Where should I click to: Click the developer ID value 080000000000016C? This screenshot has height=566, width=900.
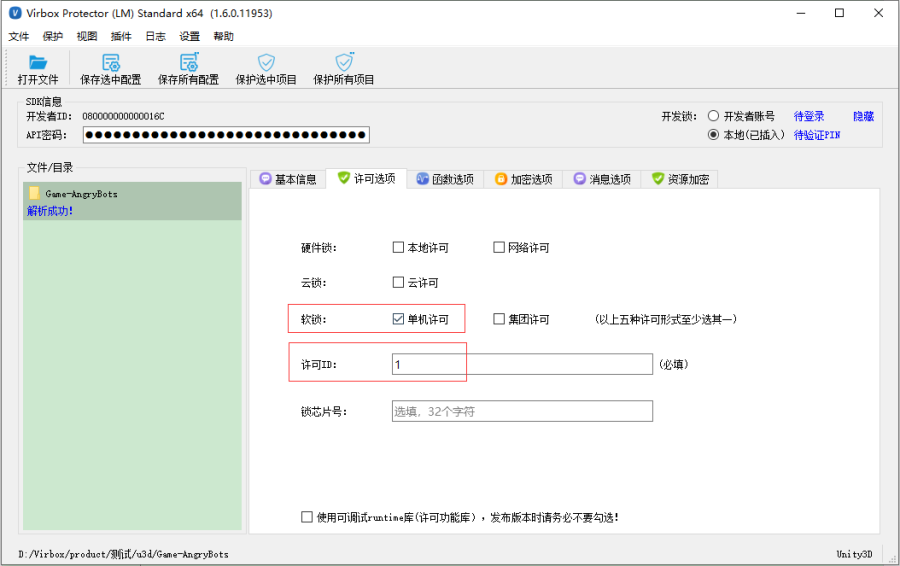tap(123, 117)
